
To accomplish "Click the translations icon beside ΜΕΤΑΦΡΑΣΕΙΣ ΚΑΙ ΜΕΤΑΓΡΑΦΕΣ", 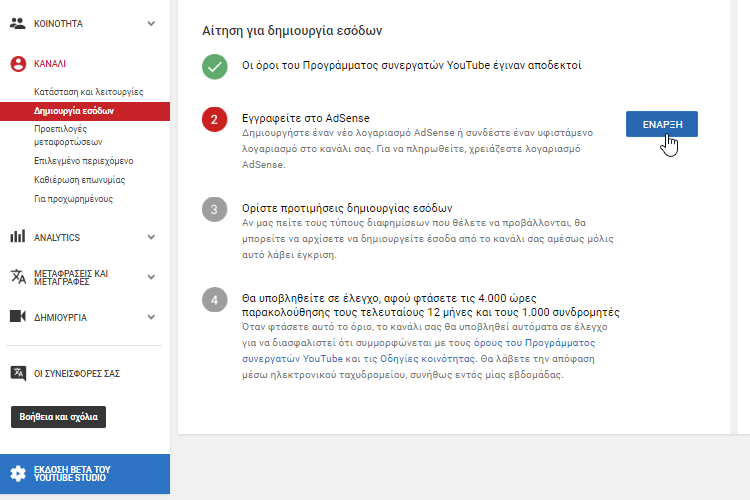I will (x=18, y=277).
